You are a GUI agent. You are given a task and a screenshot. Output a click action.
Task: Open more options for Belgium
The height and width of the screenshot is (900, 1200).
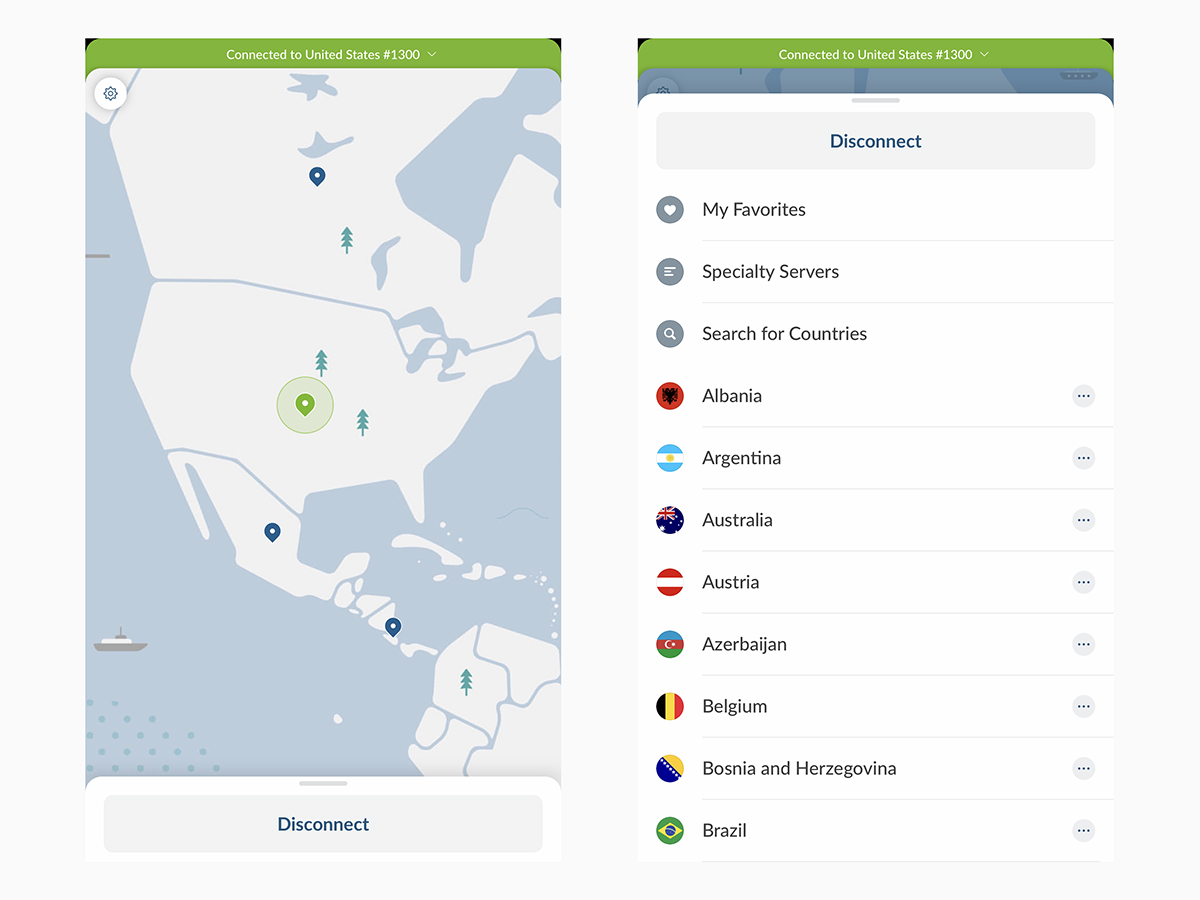click(1083, 706)
